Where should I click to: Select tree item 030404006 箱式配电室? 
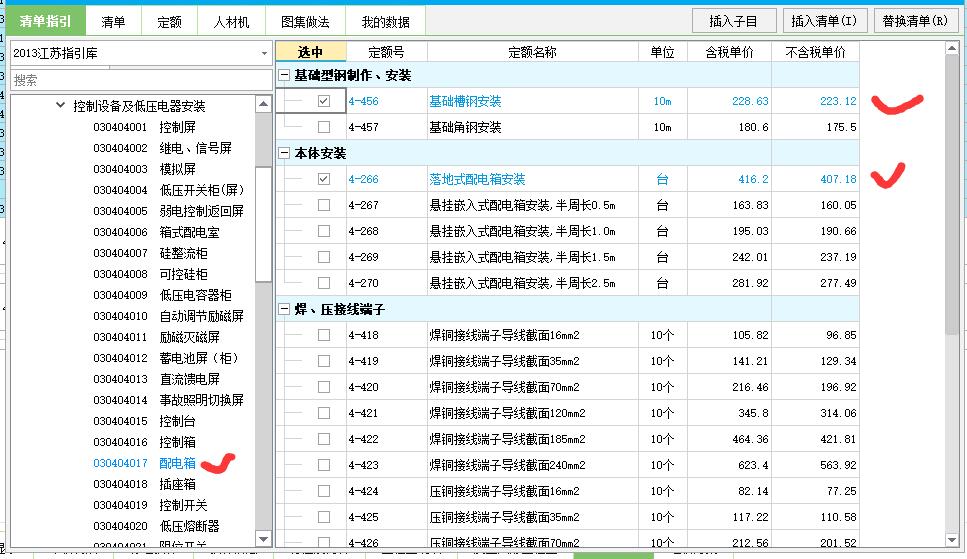pyautogui.click(x=156, y=232)
